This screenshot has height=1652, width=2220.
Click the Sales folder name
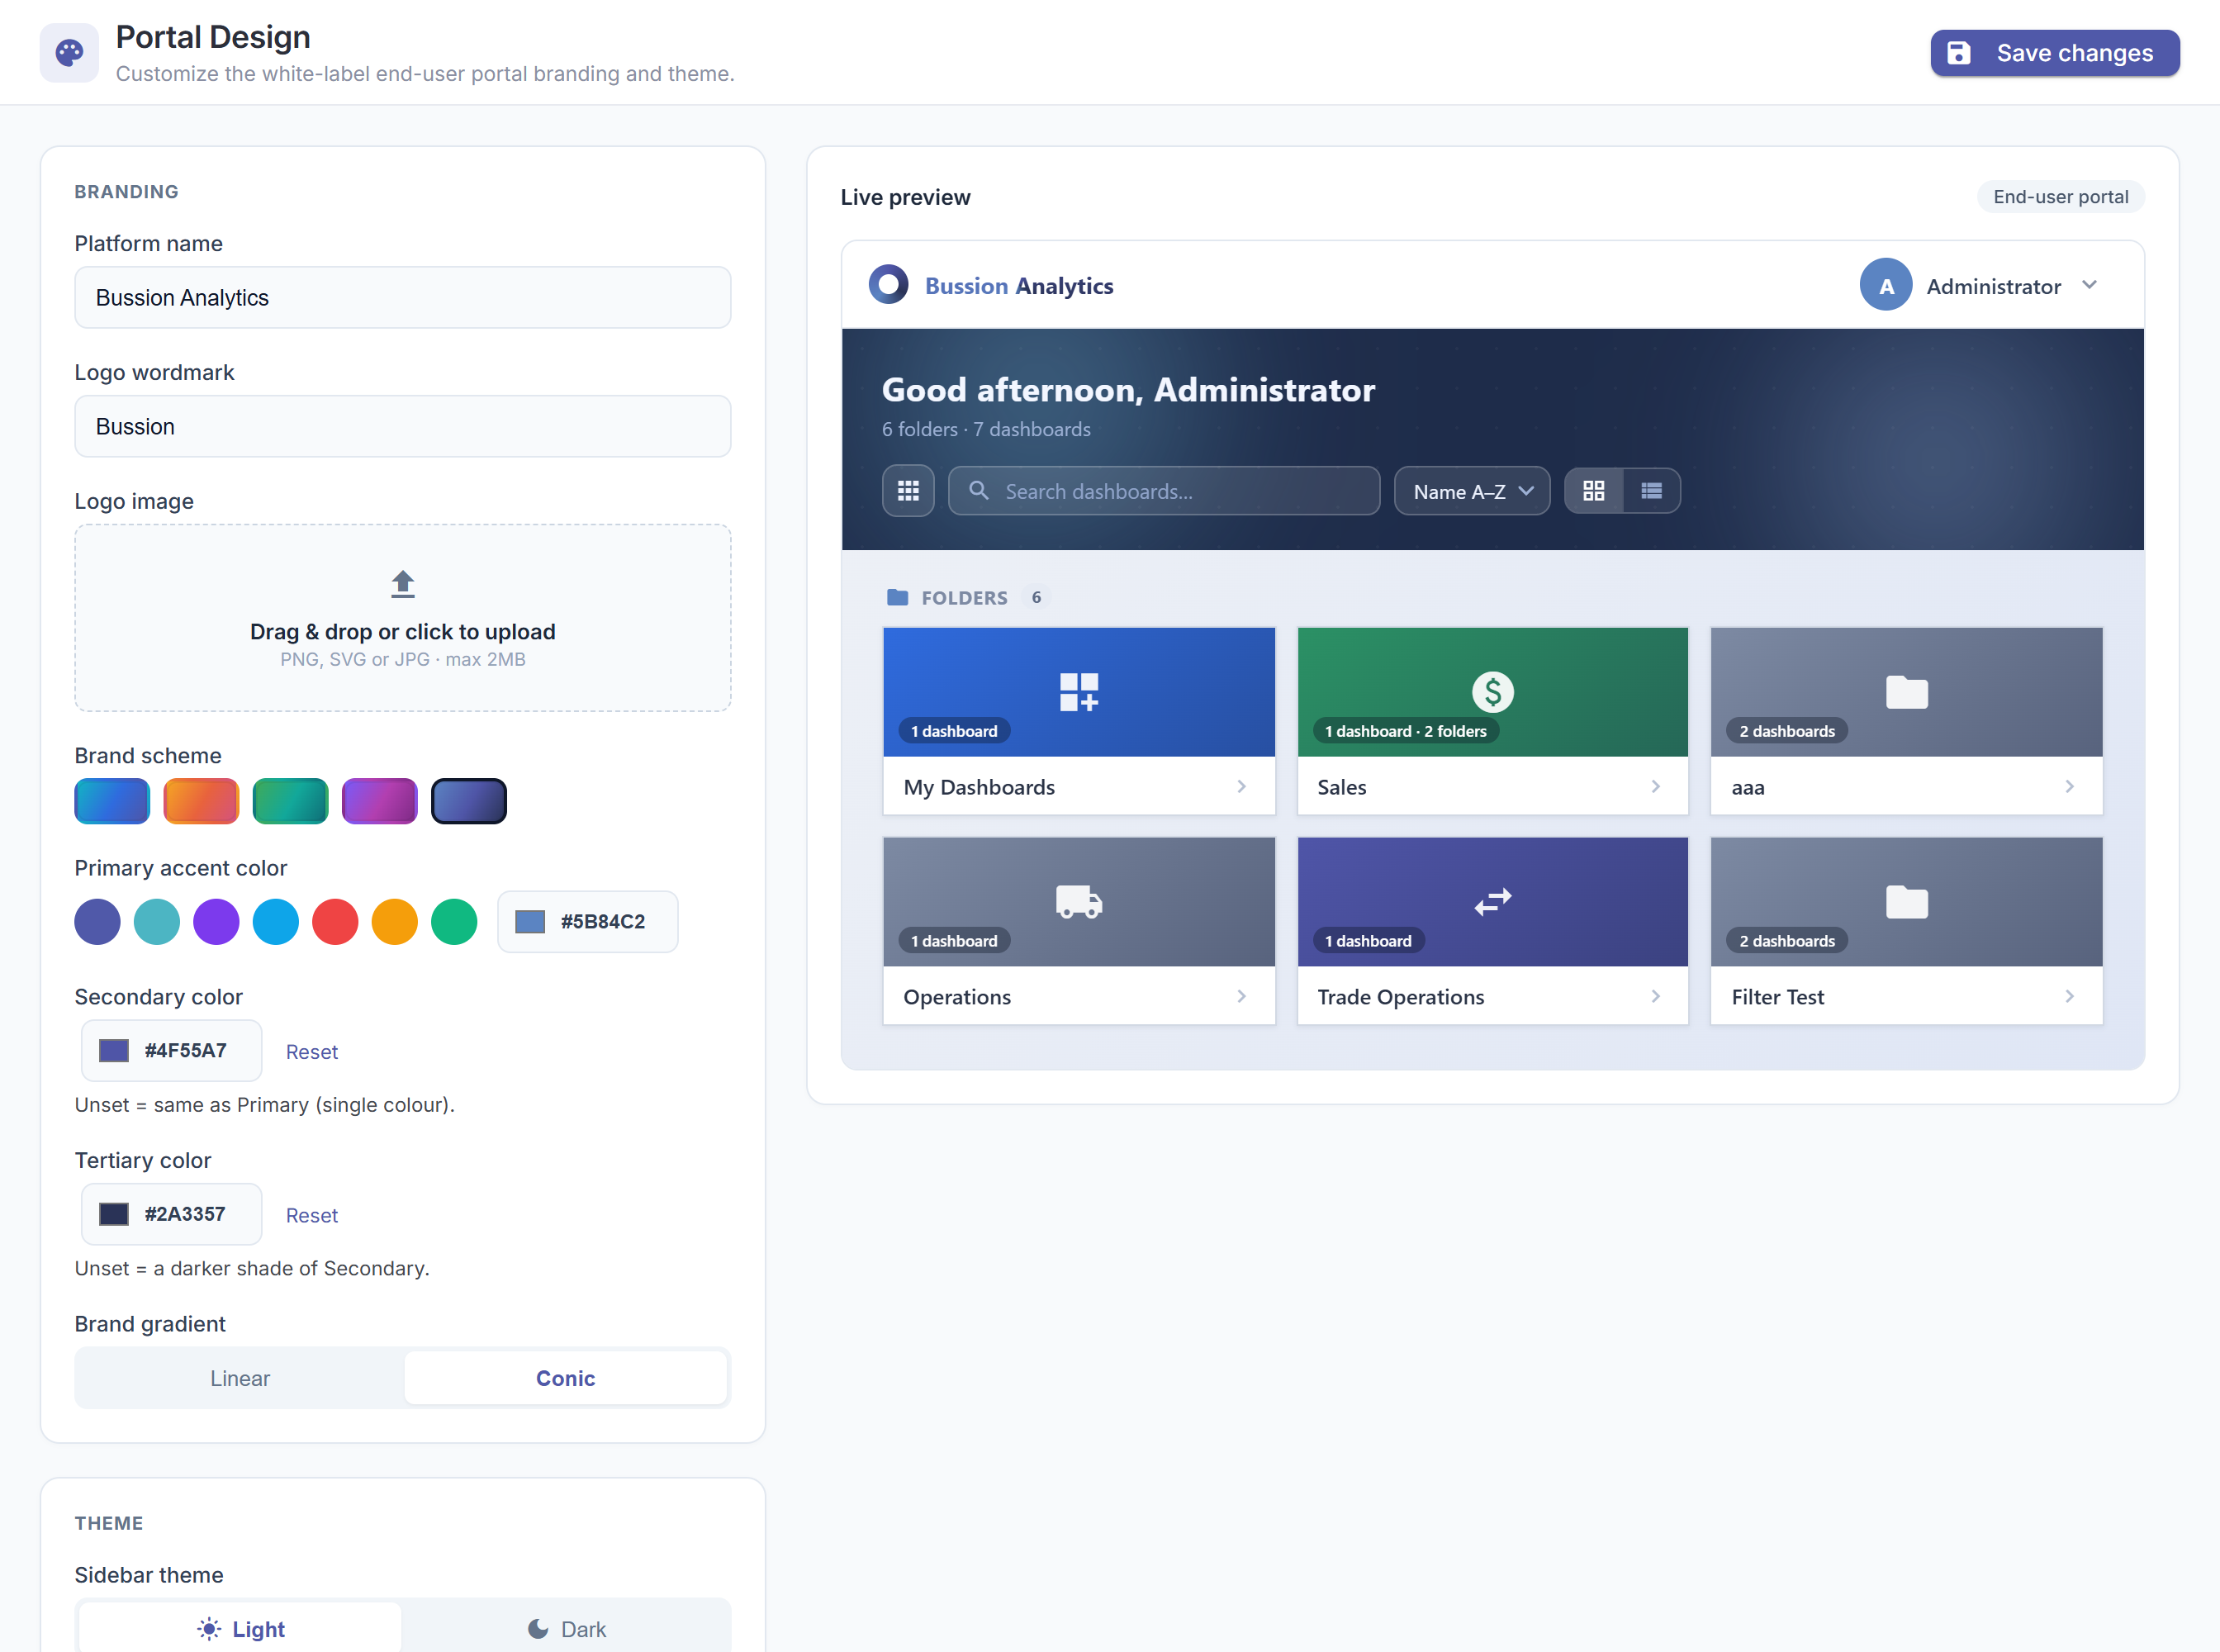point(1341,787)
